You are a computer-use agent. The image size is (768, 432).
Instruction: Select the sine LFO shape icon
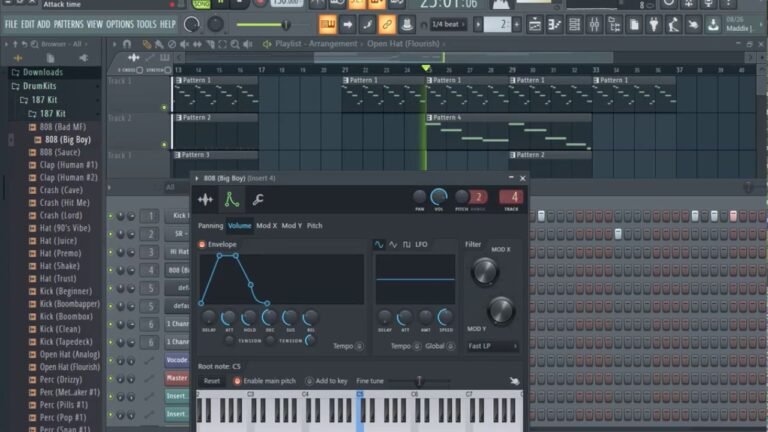[379, 244]
